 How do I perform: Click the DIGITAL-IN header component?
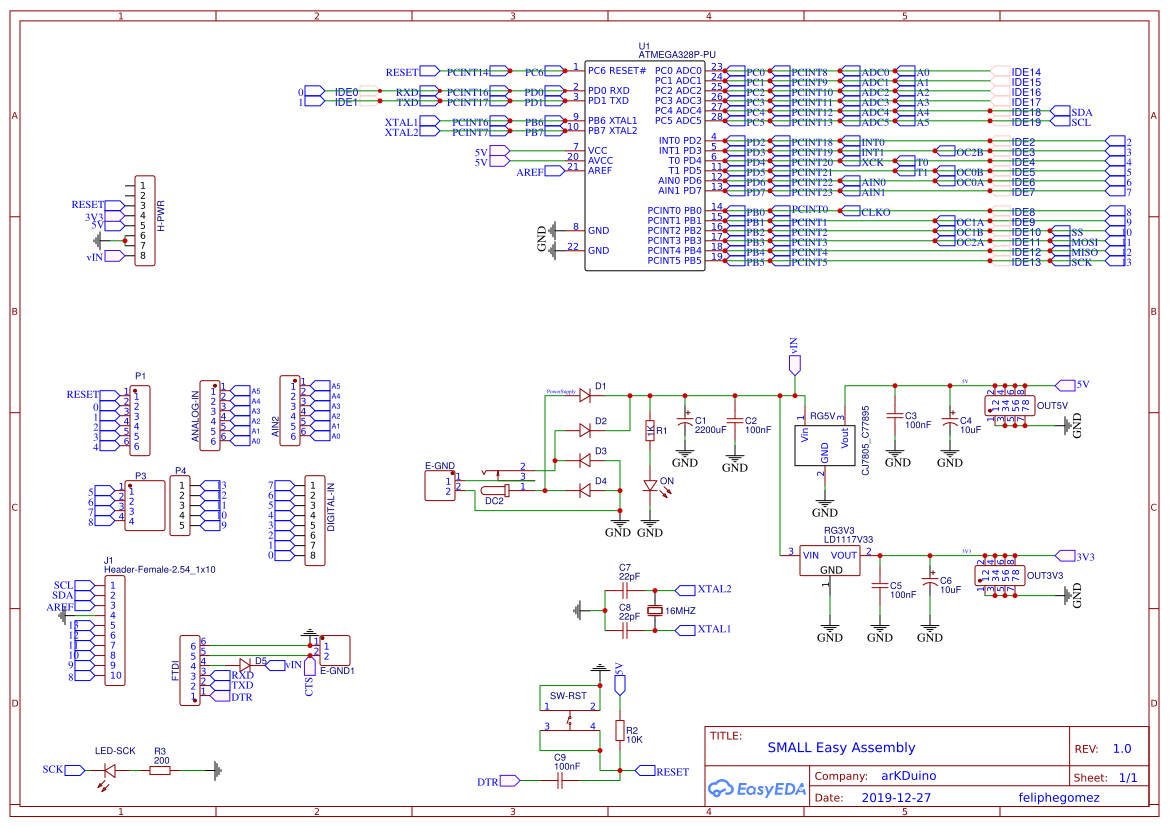click(314, 520)
